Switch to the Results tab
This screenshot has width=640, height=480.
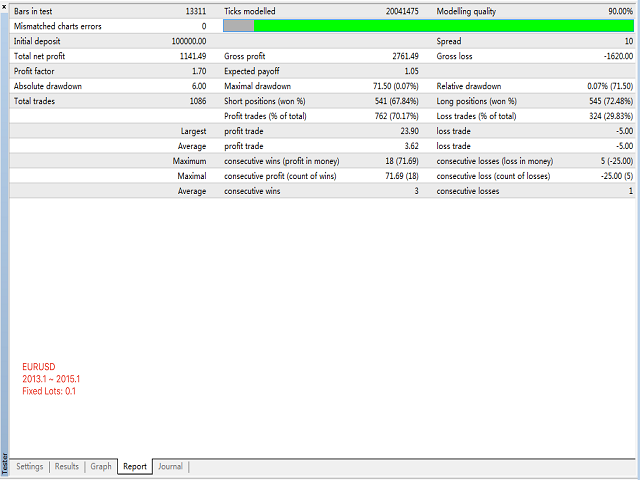coord(67,466)
